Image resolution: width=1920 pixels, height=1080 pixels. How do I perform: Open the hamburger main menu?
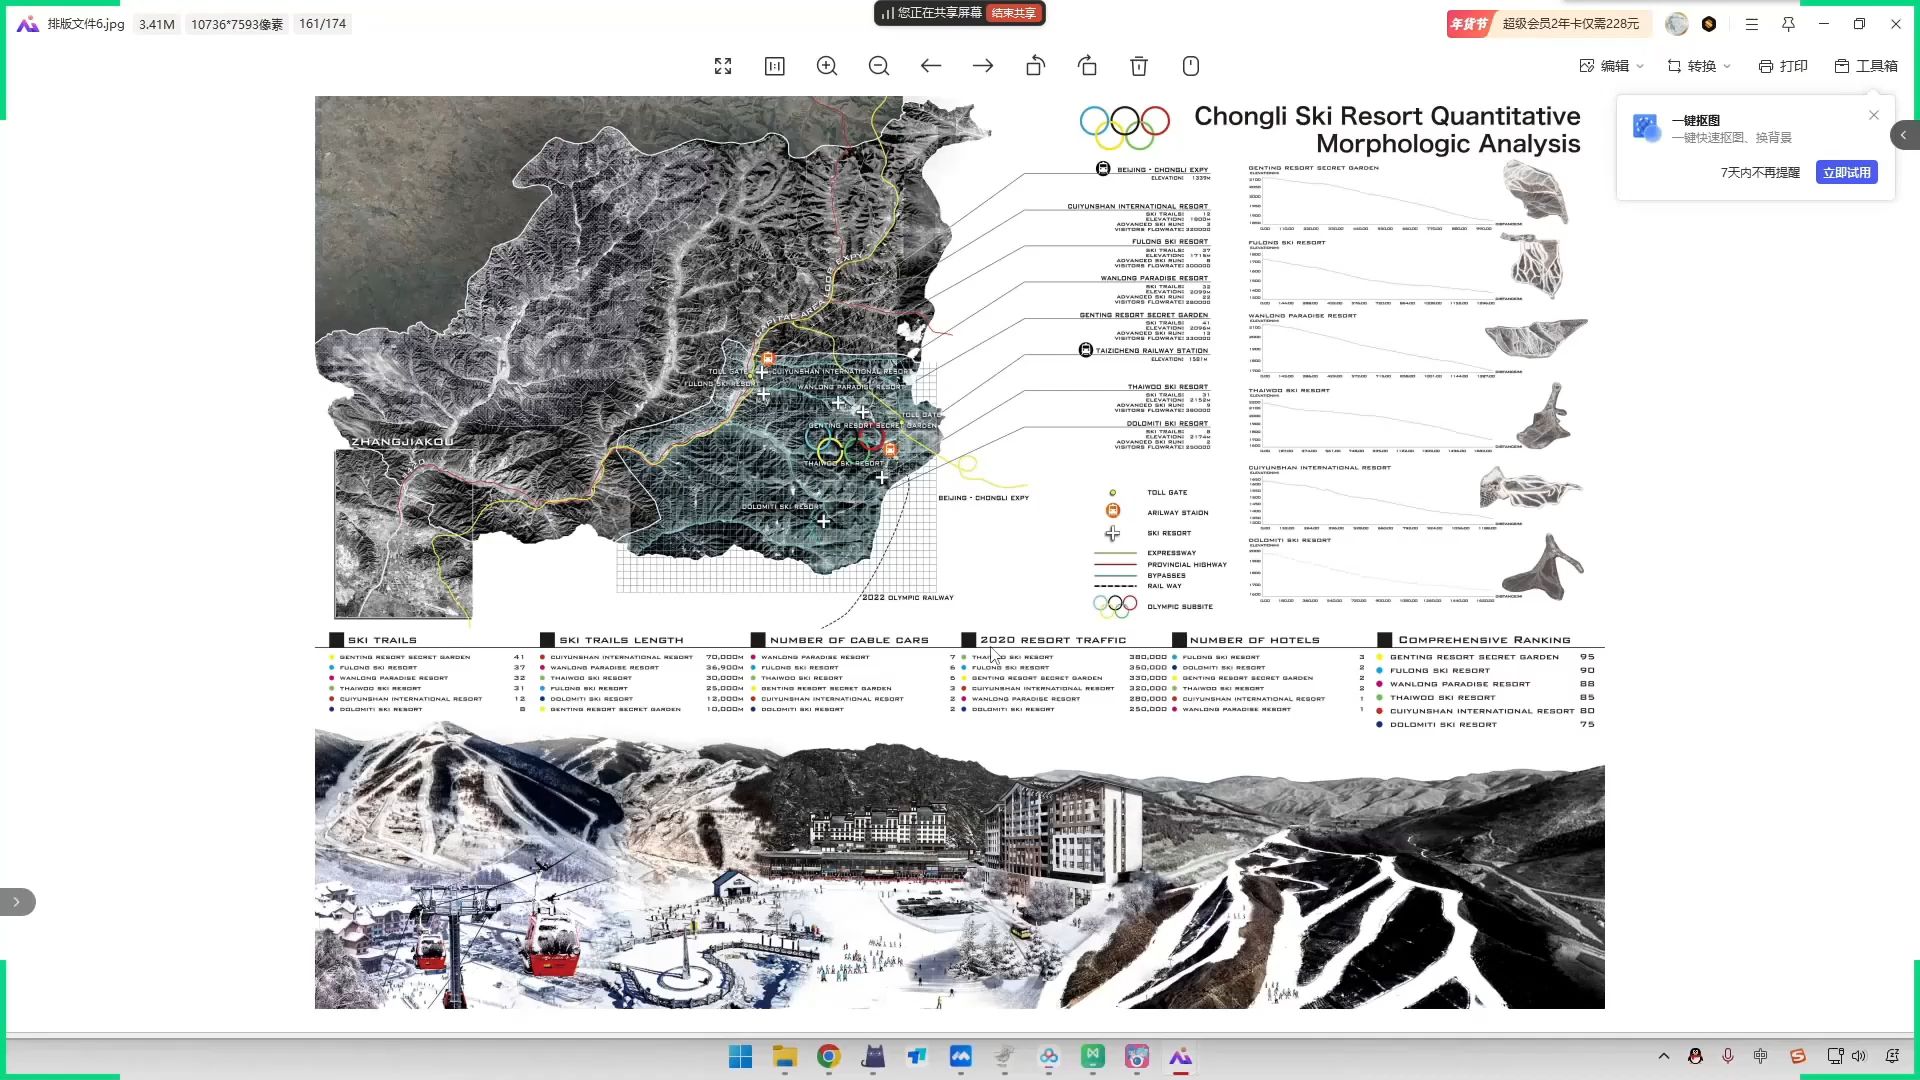(x=1751, y=24)
